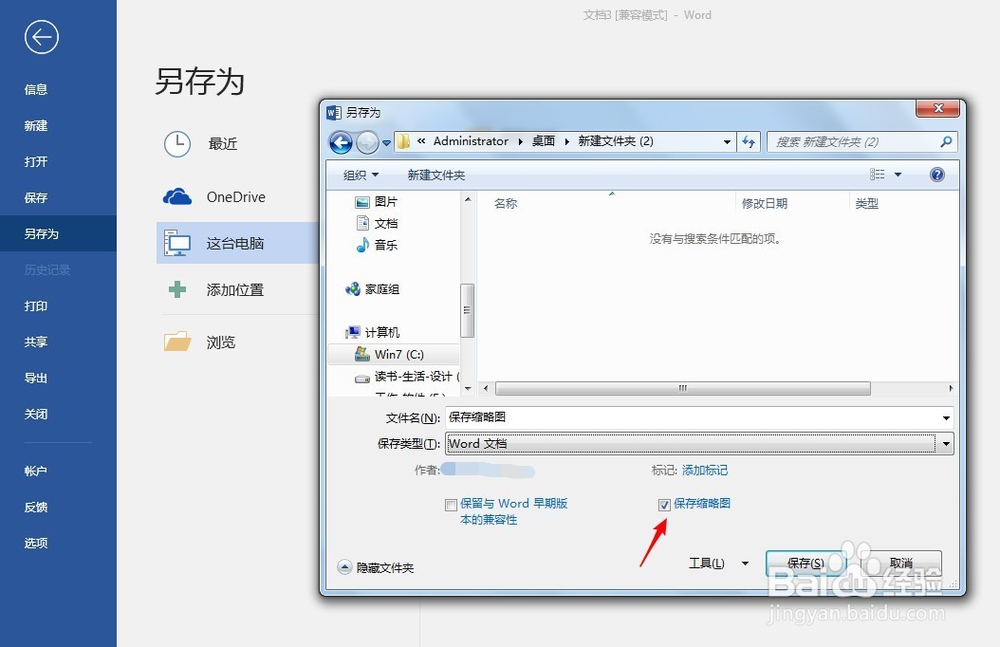This screenshot has width=1000, height=647.
Task: Open the help question-mark icon
Action: 937,174
